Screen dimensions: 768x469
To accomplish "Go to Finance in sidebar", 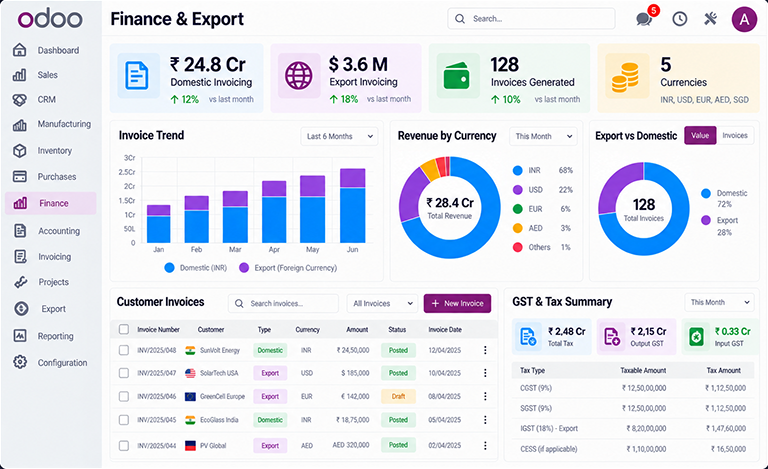I will [50, 203].
